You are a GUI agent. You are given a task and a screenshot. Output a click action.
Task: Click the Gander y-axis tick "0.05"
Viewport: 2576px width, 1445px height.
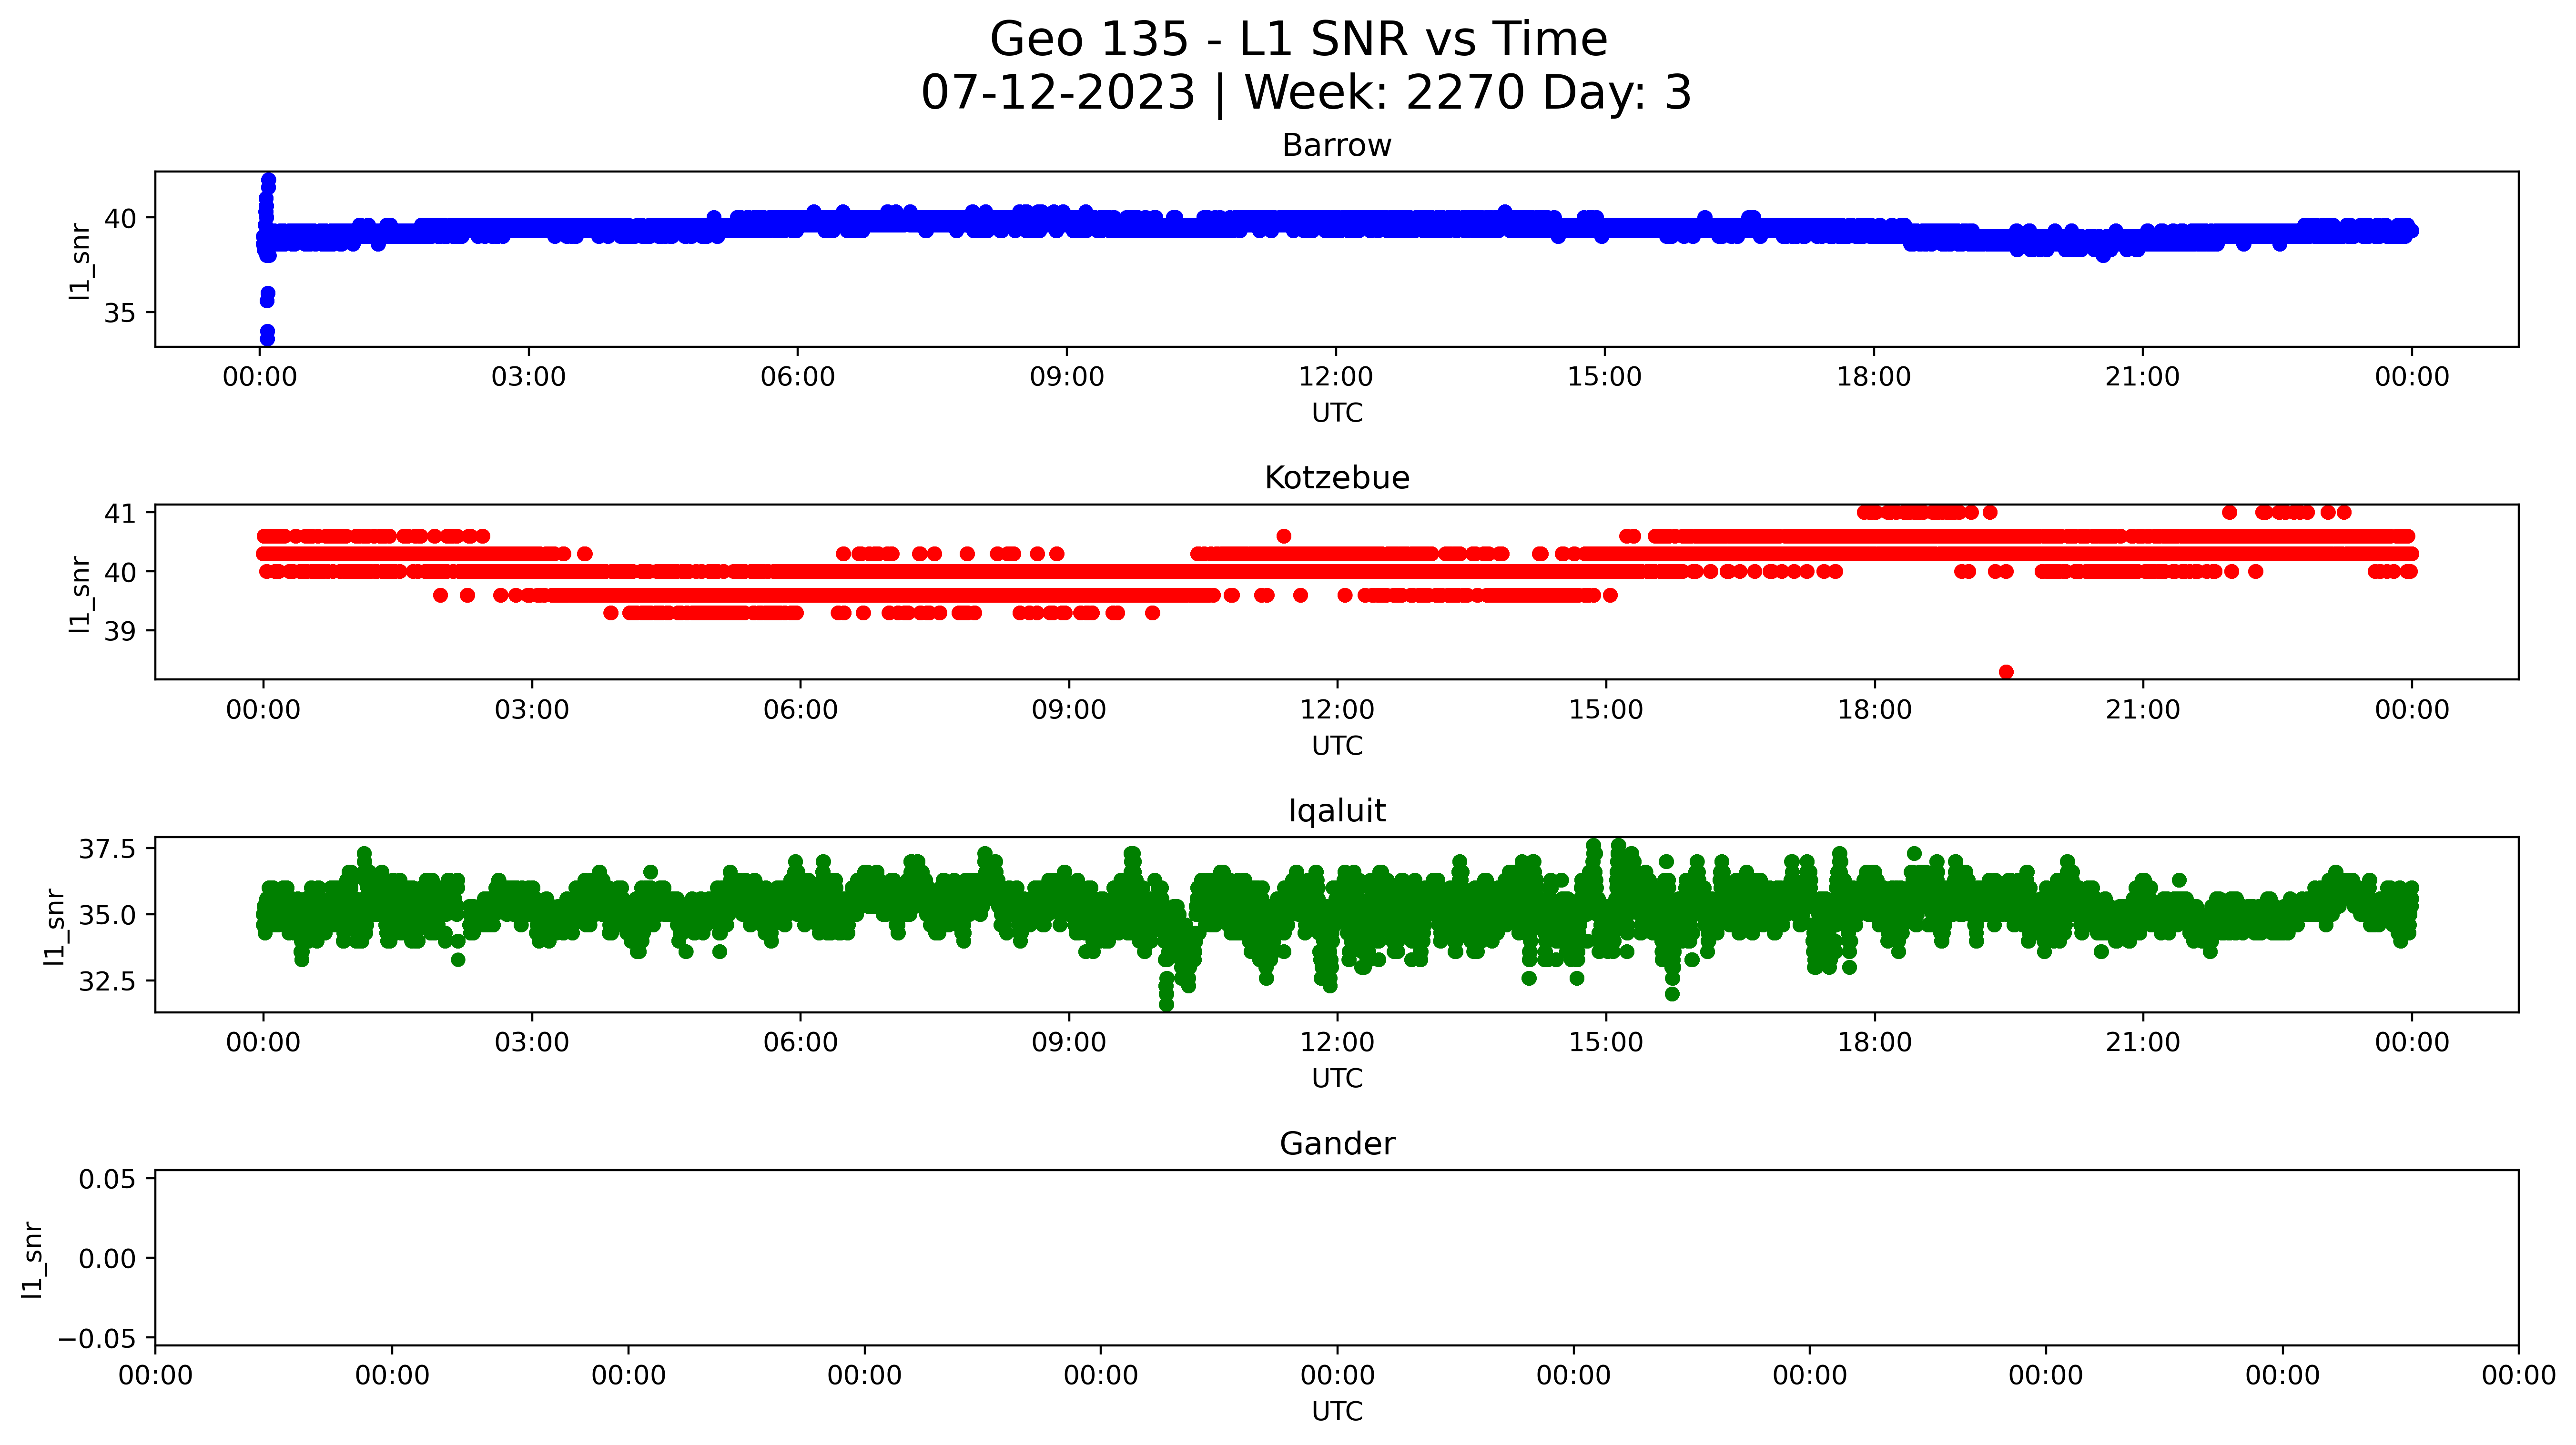coord(107,1179)
